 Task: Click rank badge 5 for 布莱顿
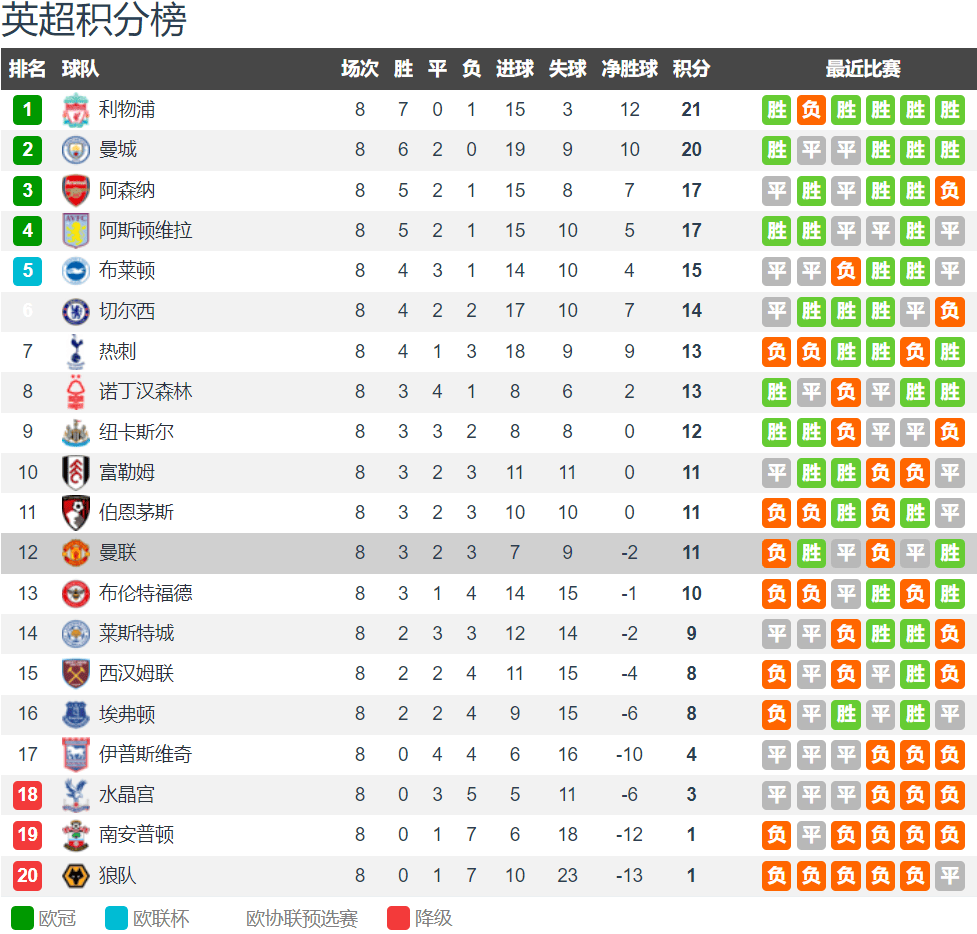click(x=27, y=271)
